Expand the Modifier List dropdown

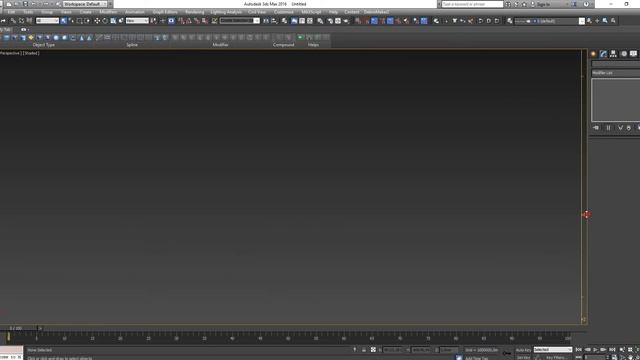616,73
